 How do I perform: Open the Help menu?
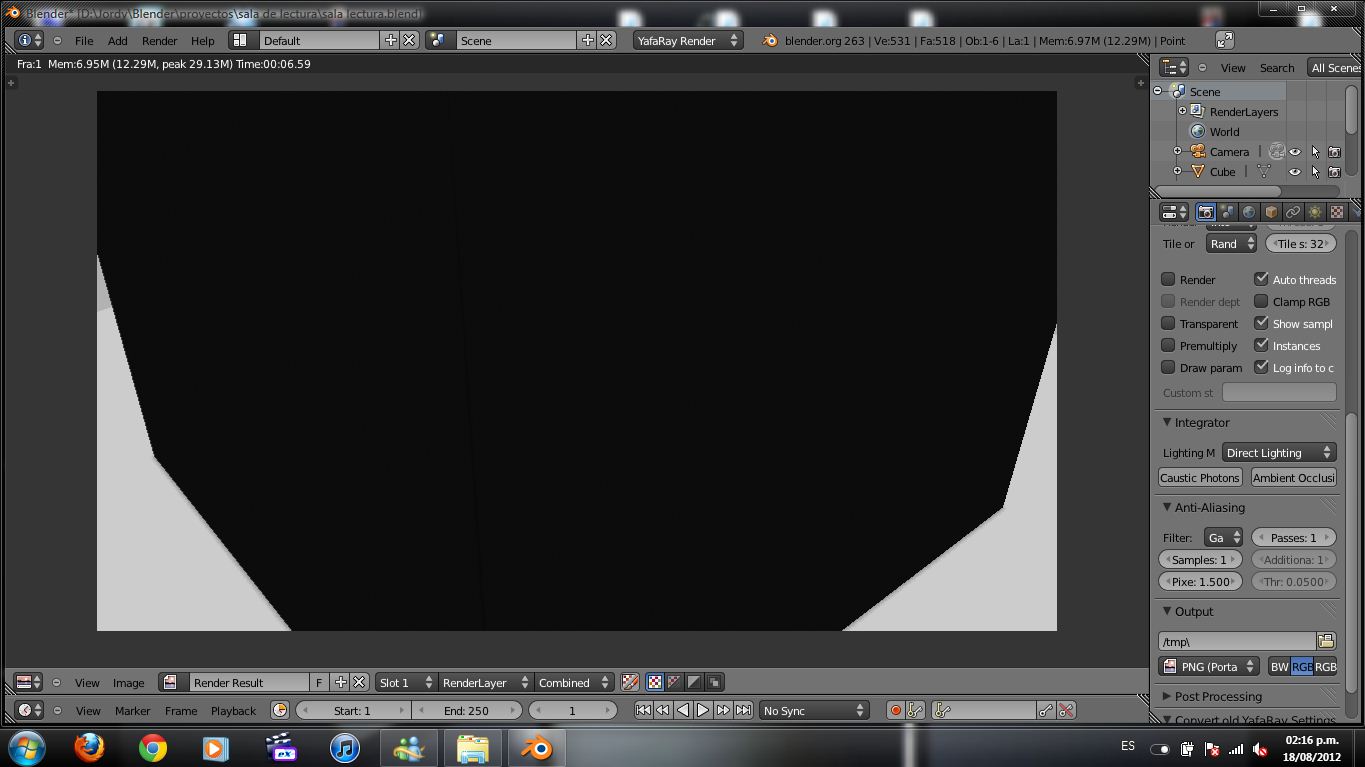(203, 41)
